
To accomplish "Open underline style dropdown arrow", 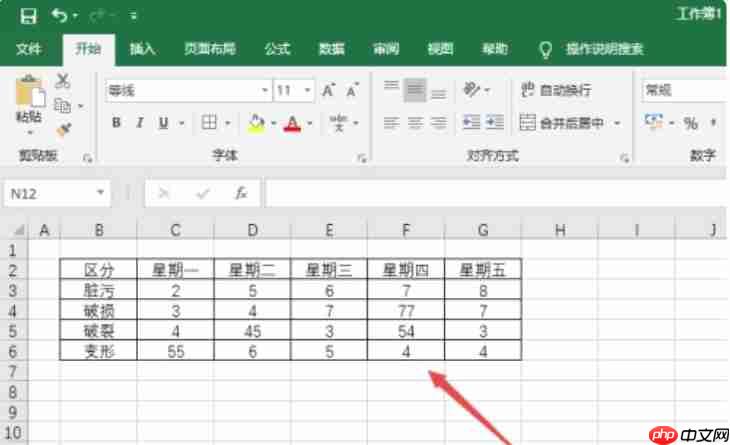I will (x=182, y=123).
